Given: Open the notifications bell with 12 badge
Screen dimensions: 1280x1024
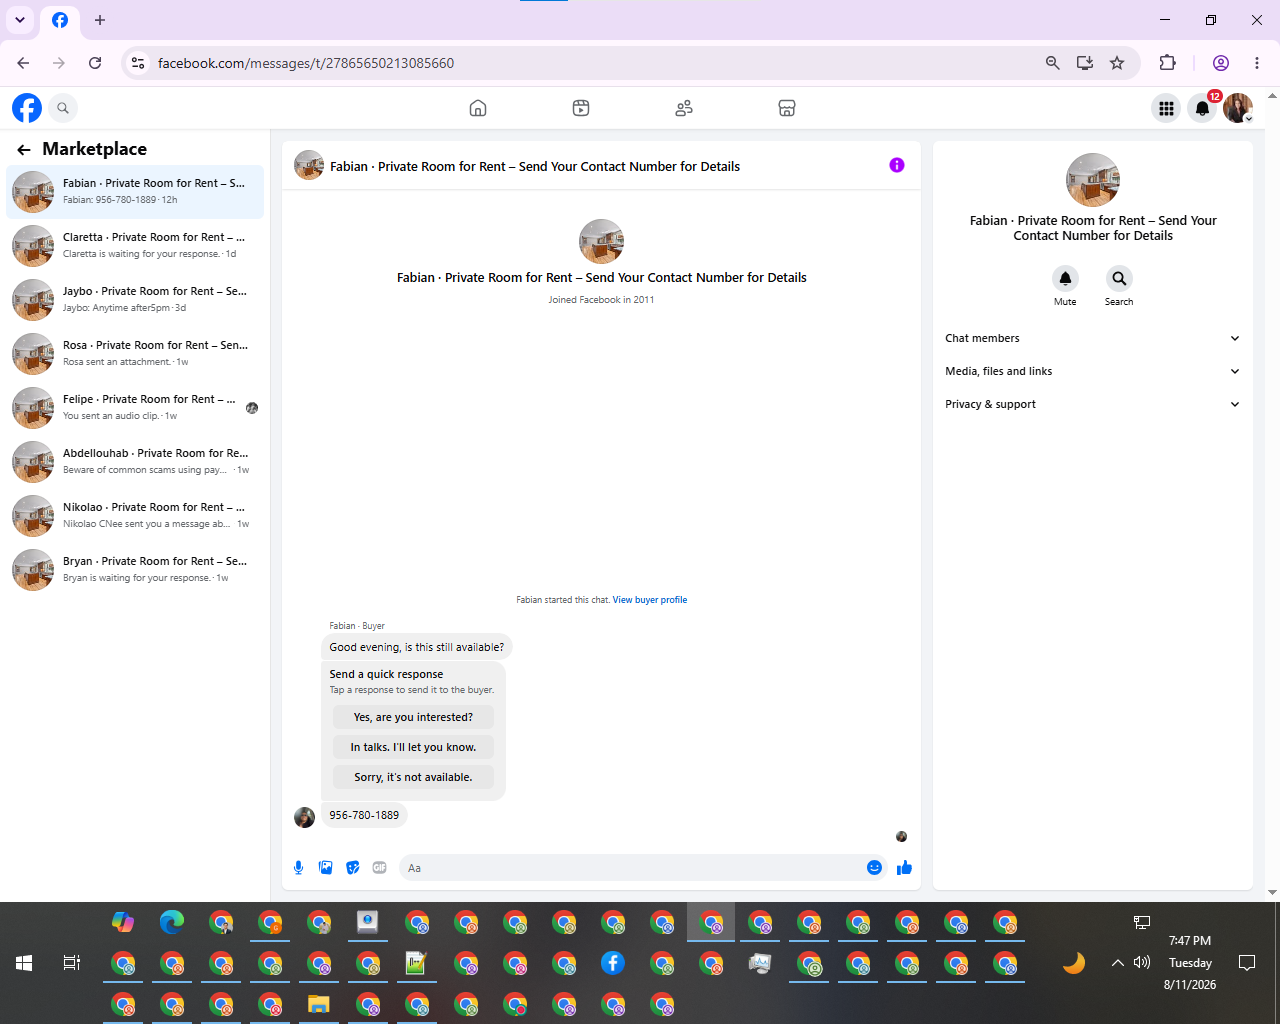Looking at the screenshot, I should tap(1203, 108).
